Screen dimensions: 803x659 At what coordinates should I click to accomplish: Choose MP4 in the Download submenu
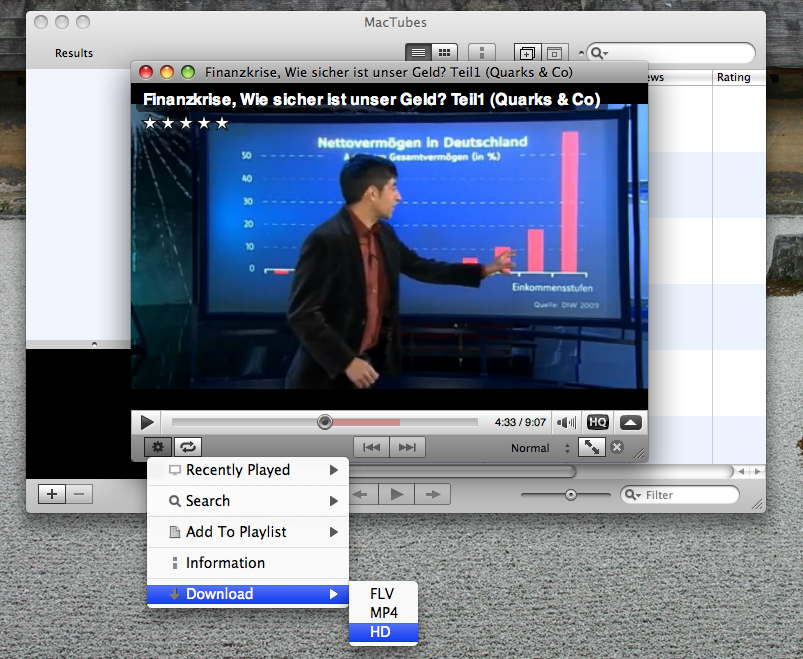383,612
